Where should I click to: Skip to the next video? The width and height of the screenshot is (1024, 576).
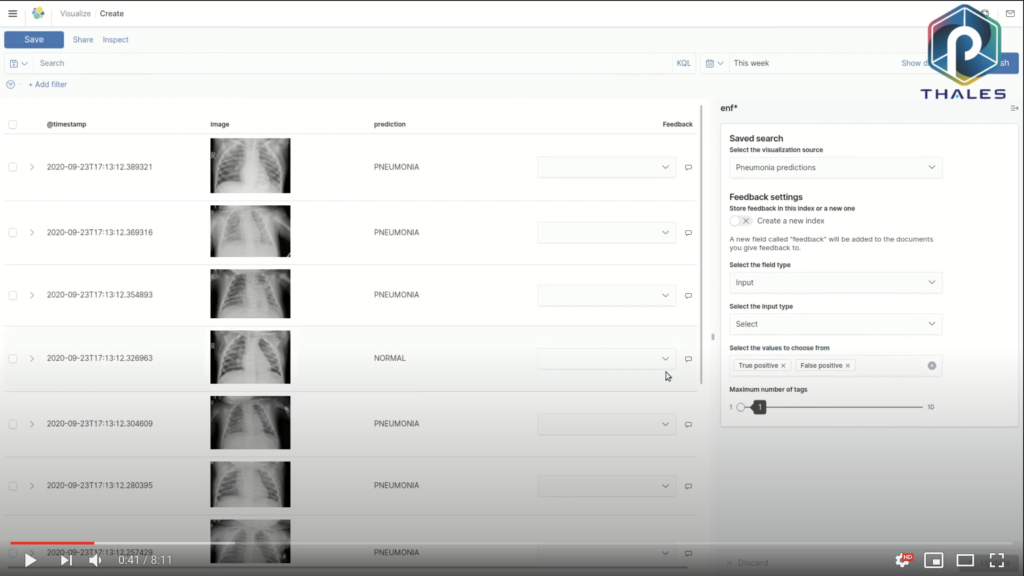[x=66, y=560]
